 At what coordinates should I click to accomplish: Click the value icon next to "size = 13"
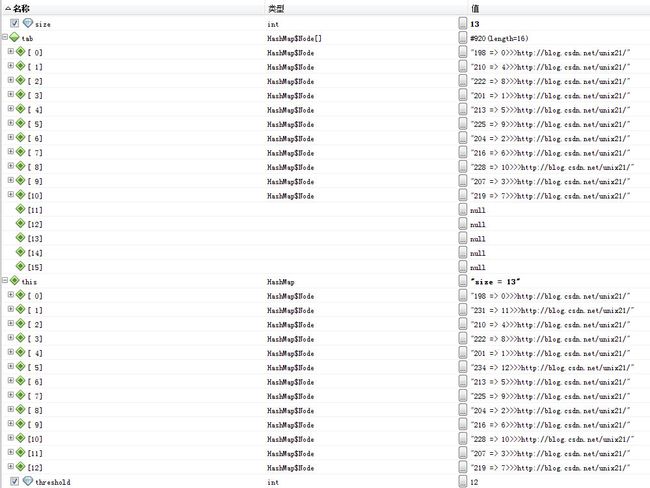point(462,282)
